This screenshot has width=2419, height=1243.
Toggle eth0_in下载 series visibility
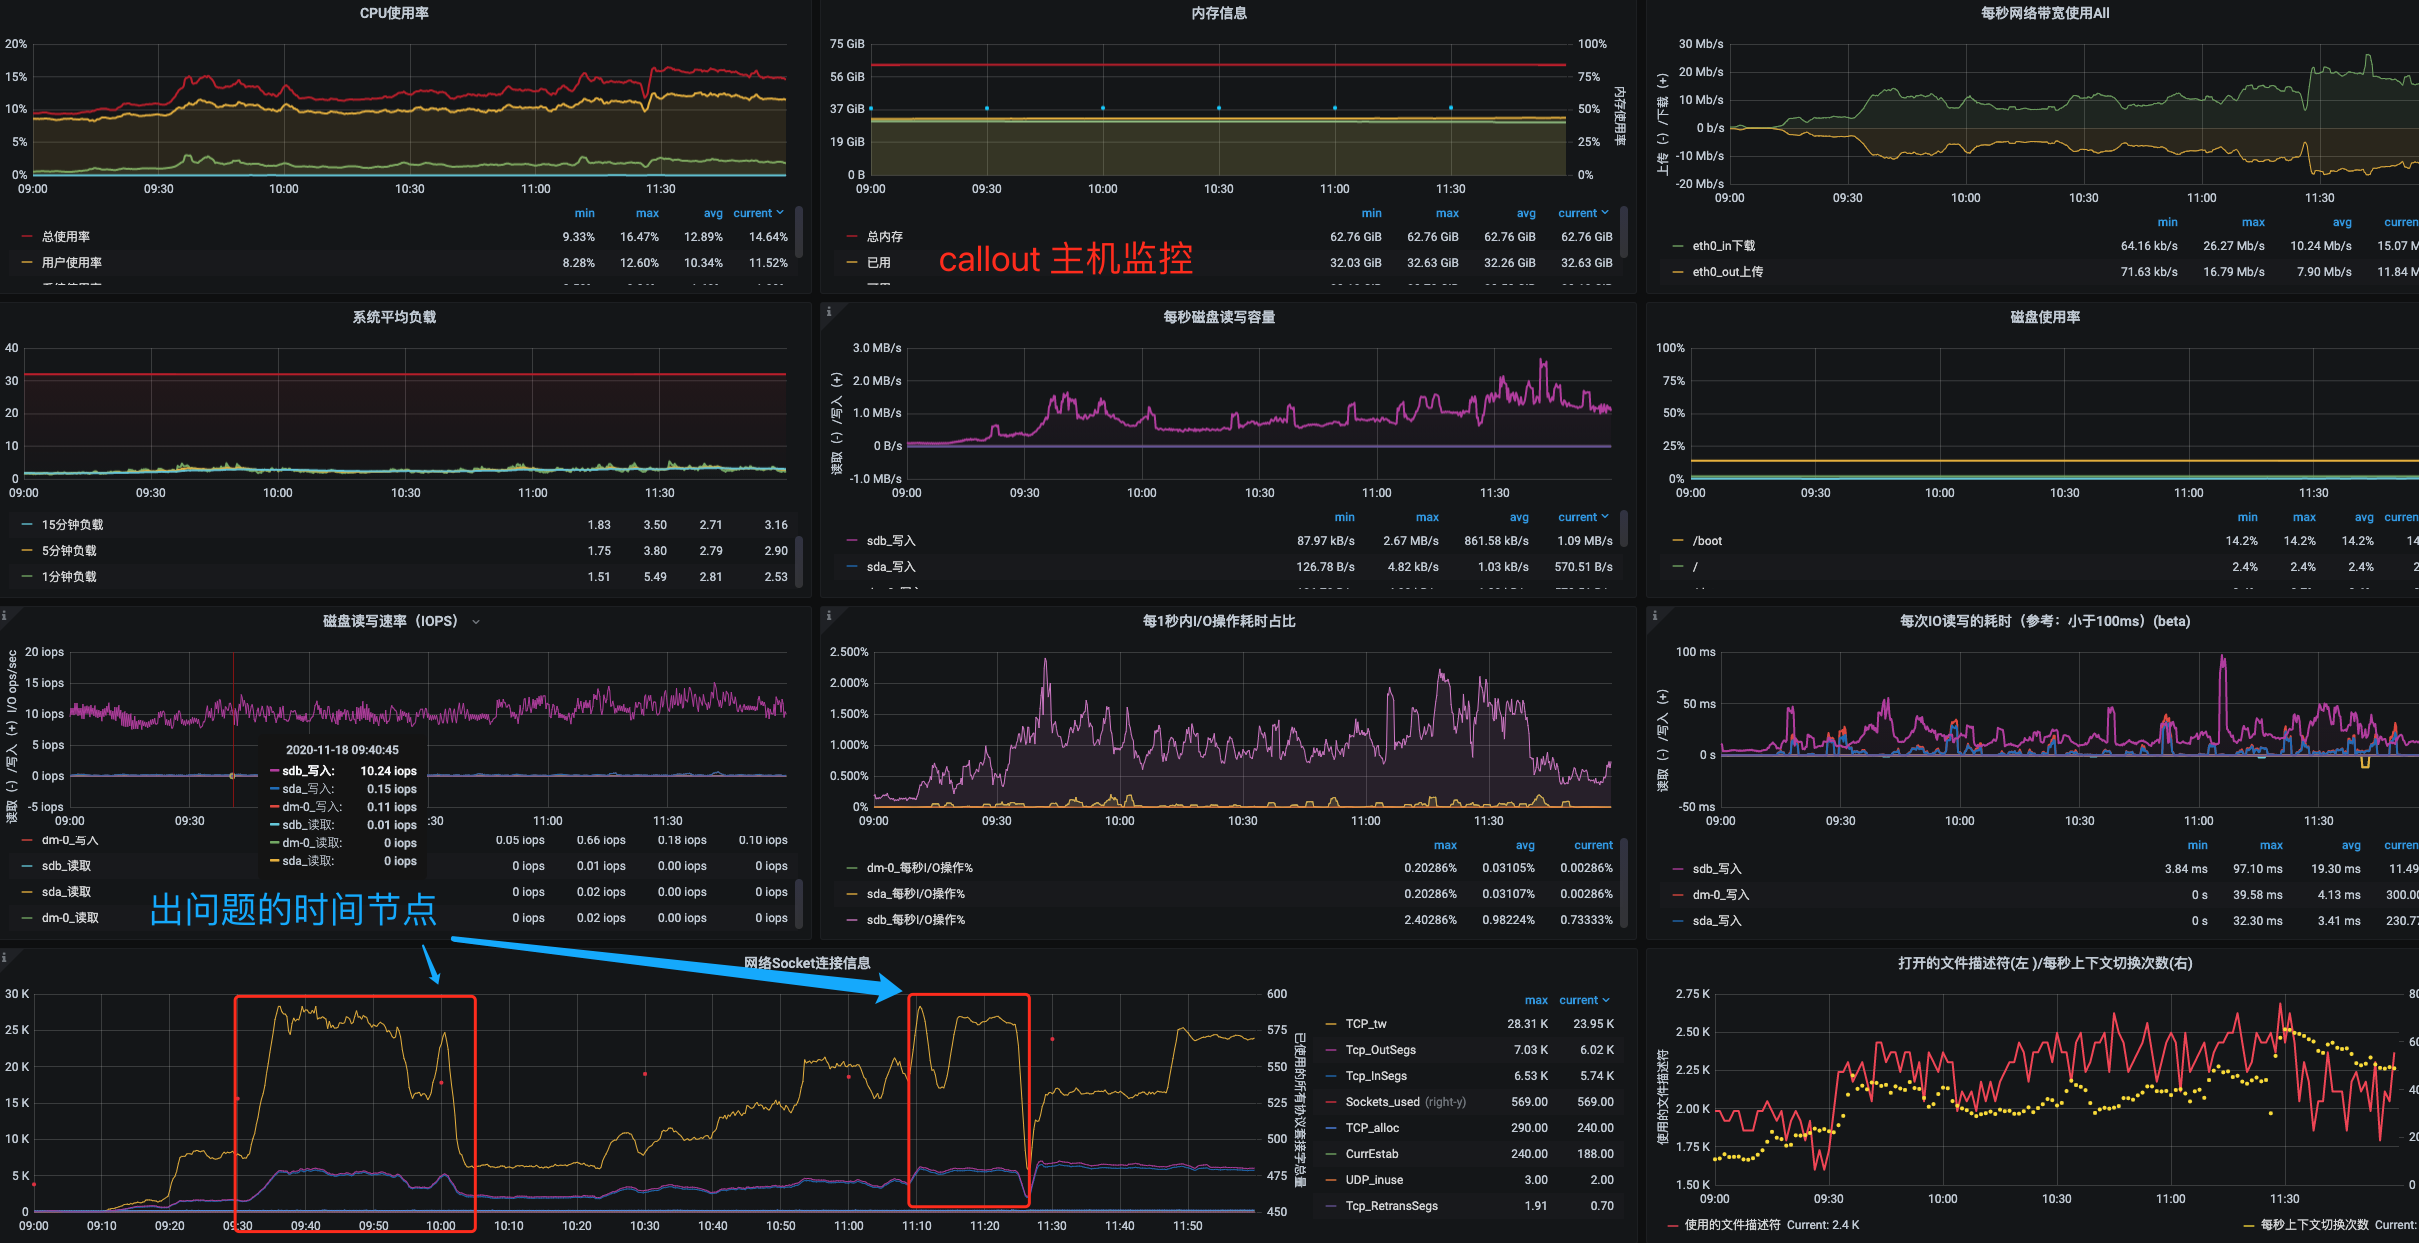click(x=1723, y=246)
